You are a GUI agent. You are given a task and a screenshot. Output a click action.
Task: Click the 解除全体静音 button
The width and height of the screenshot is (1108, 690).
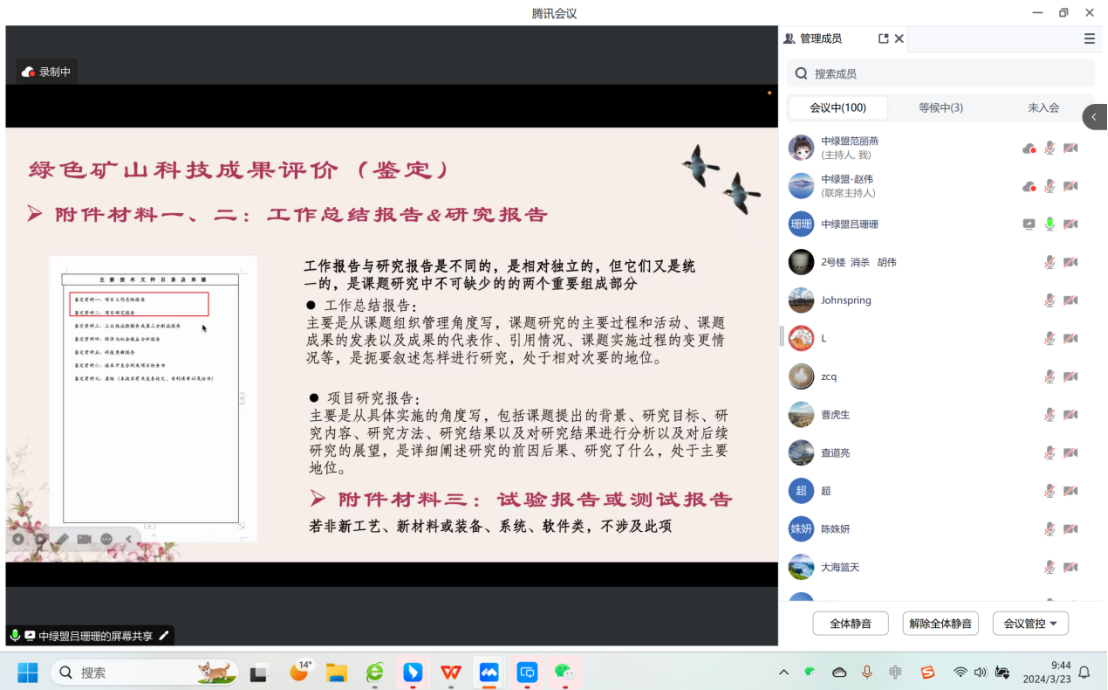click(941, 624)
